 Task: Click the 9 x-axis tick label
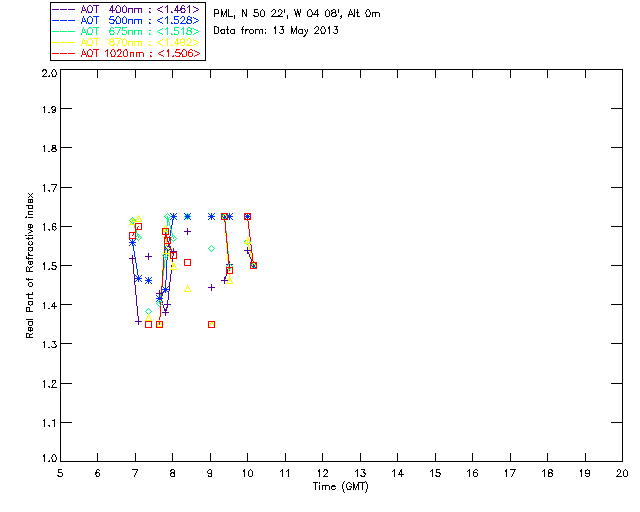210,473
